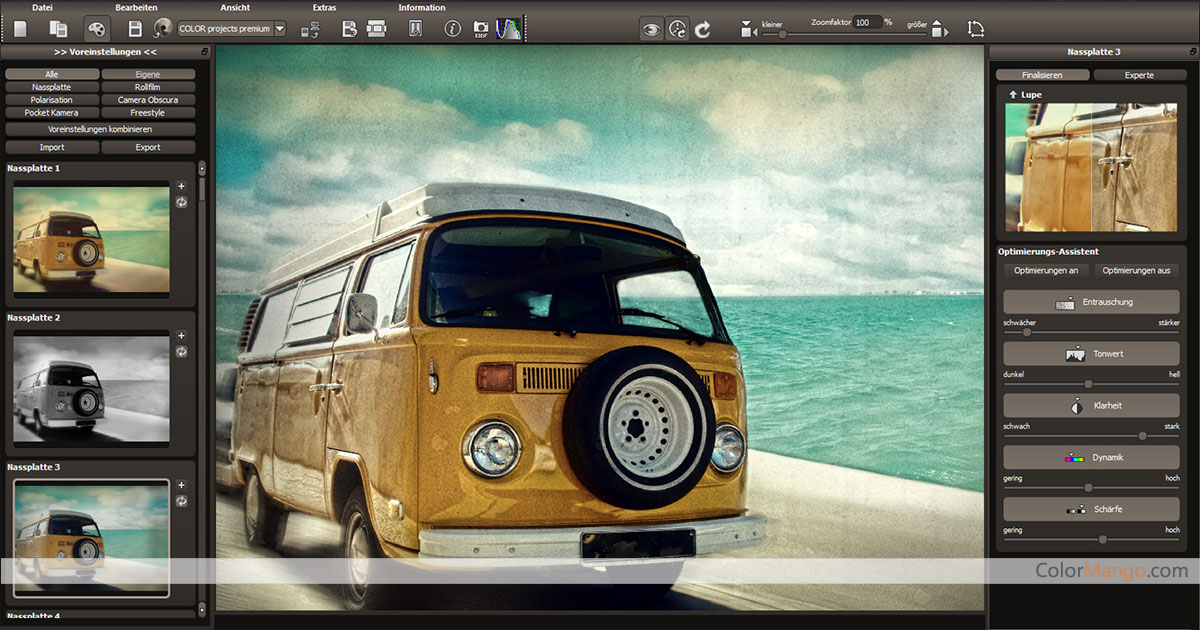Select the Nassplatte 2 preset thumbnail
Screen dimensions: 1200x630
point(91,388)
